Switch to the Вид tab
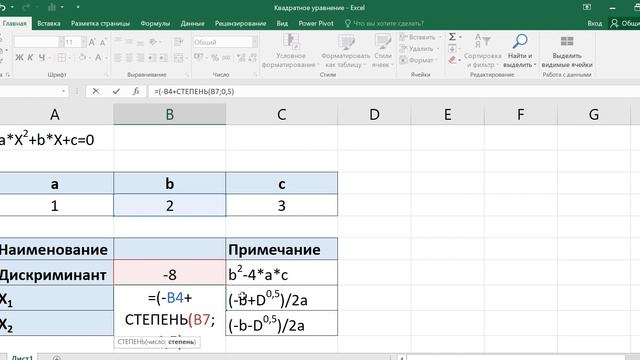 tap(282, 24)
